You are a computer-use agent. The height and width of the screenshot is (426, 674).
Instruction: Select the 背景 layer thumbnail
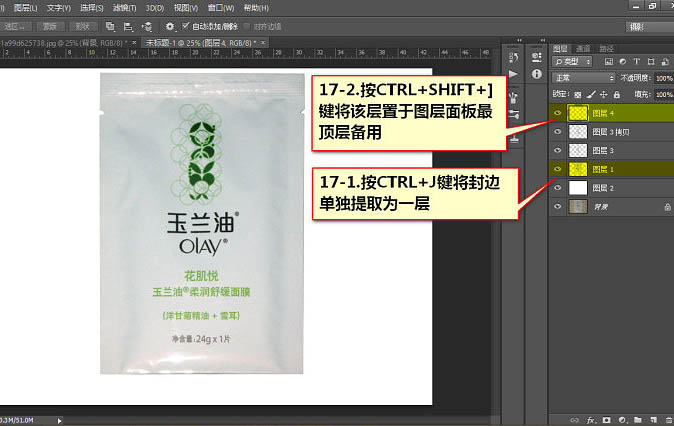tap(578, 206)
